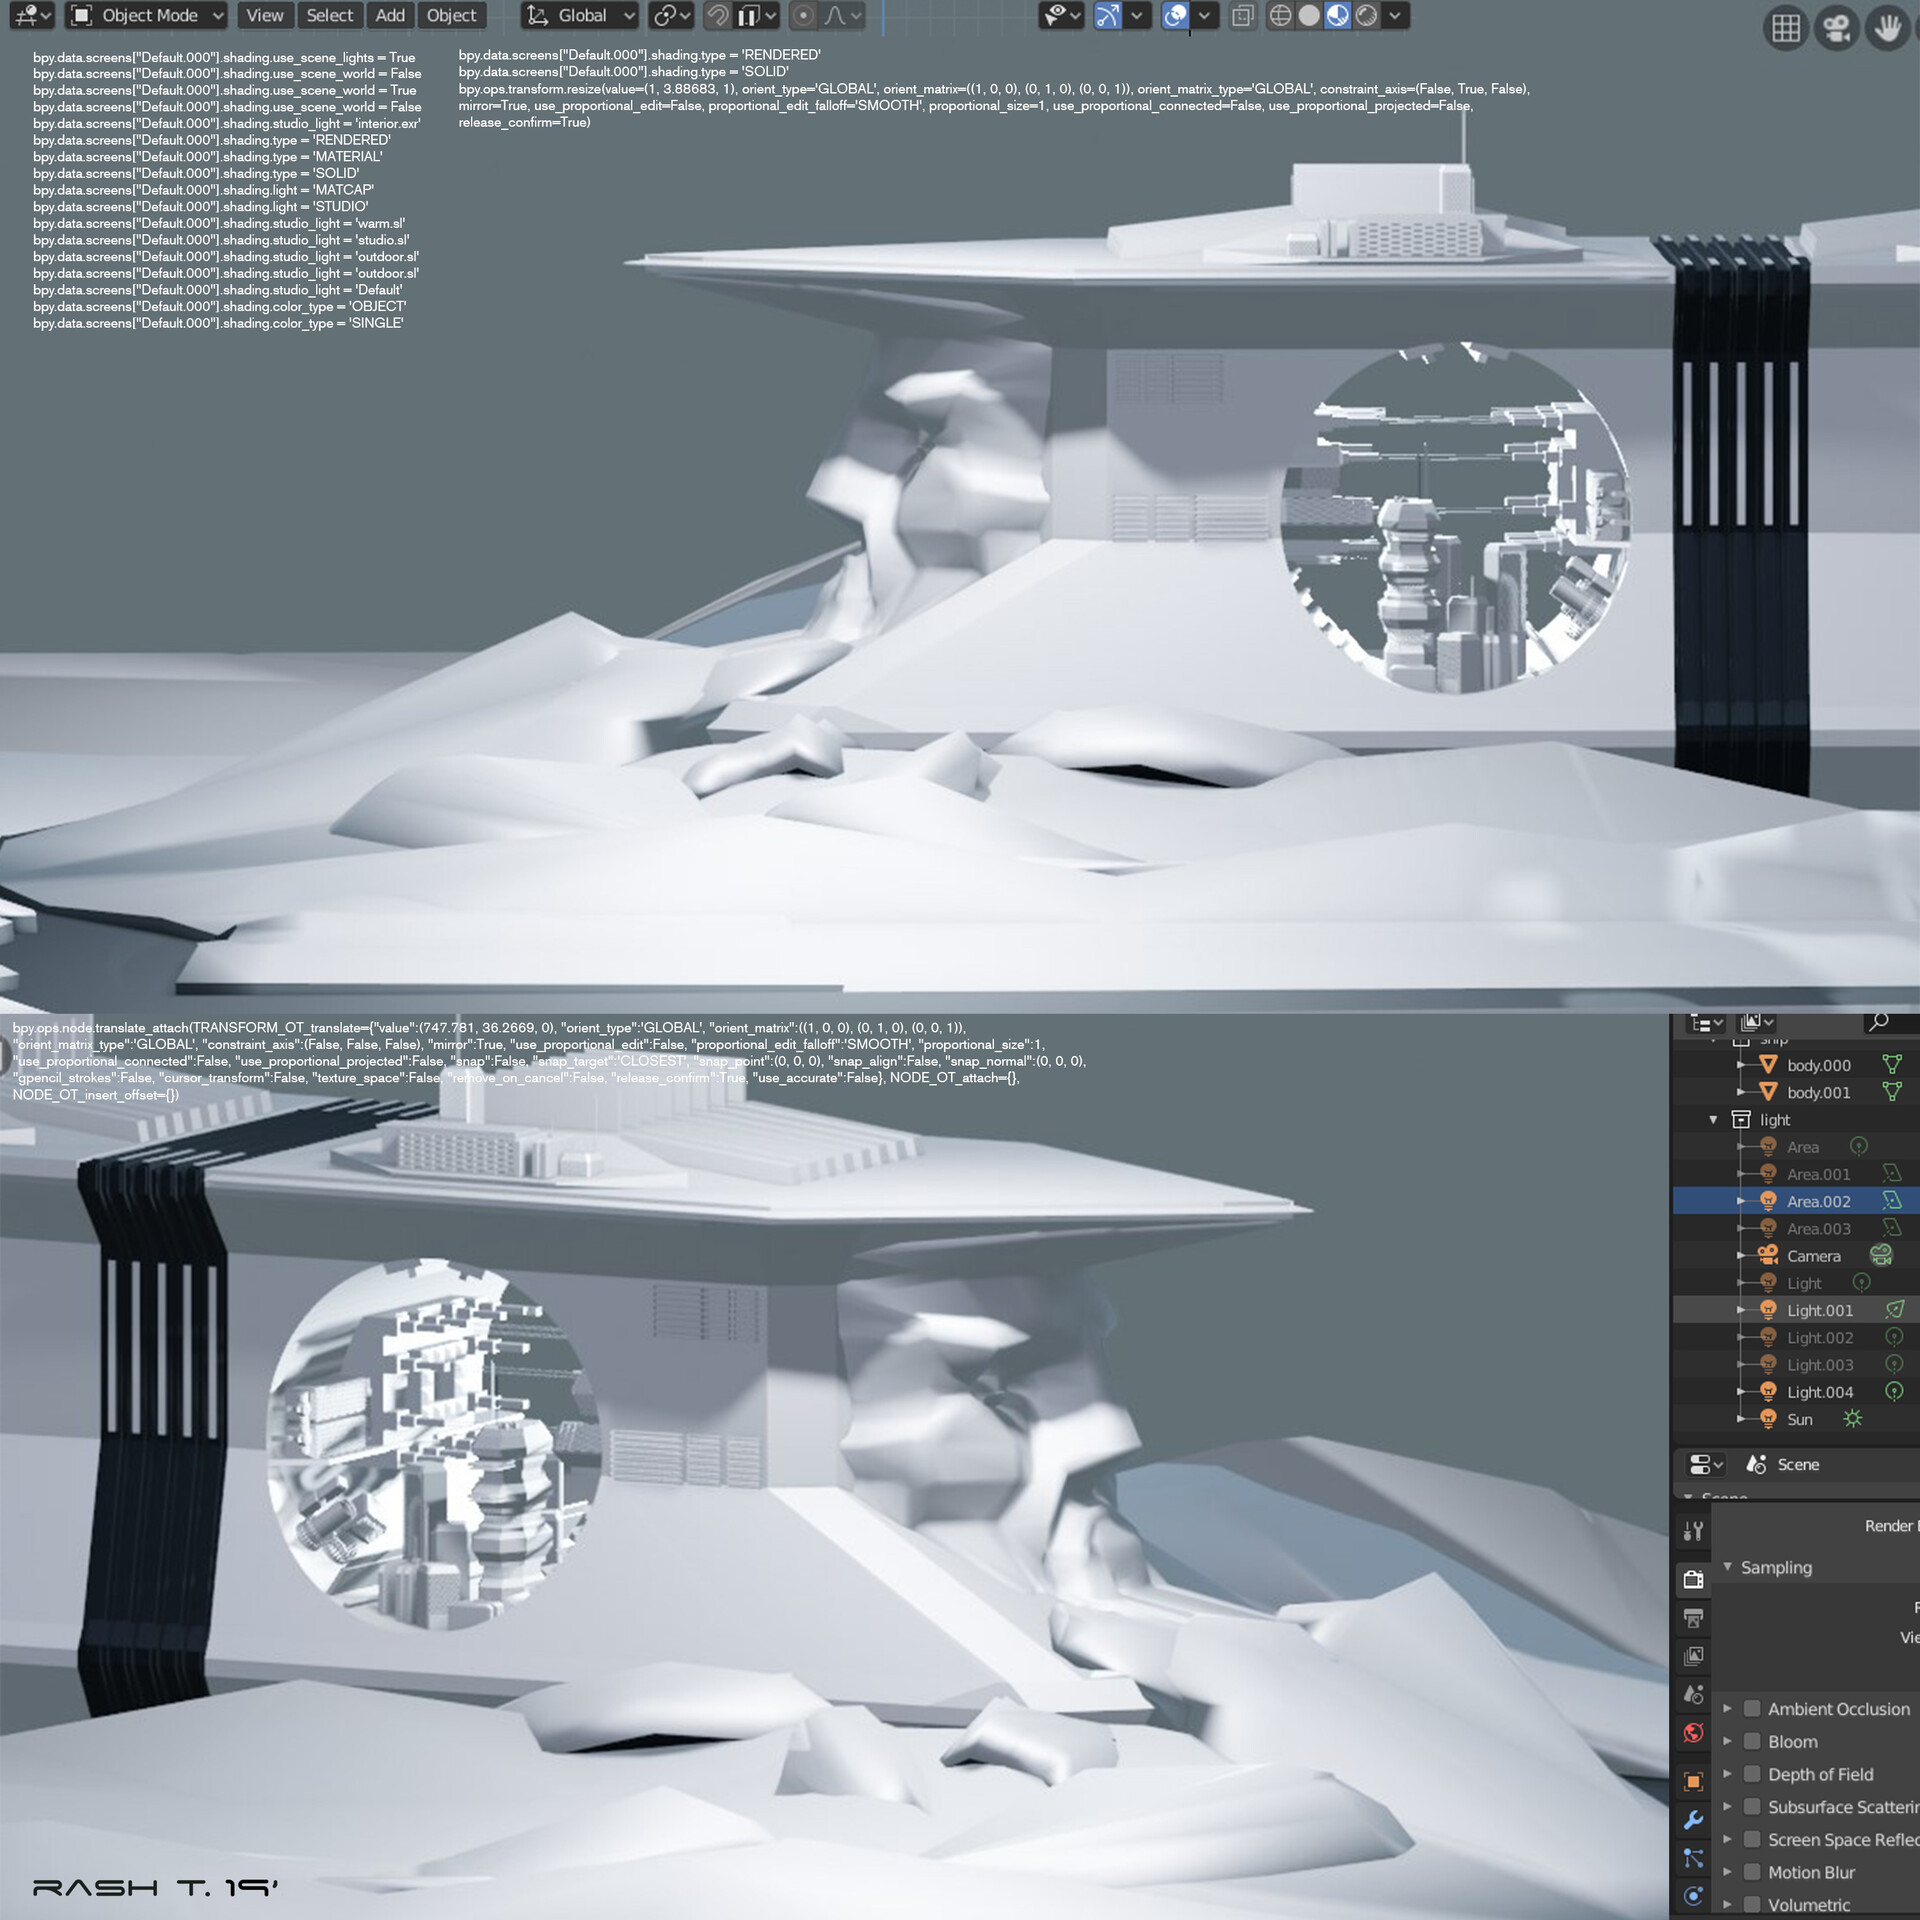Screen dimensions: 1920x1920
Task: Collapse the light collection in outliner
Action: coord(1713,1119)
